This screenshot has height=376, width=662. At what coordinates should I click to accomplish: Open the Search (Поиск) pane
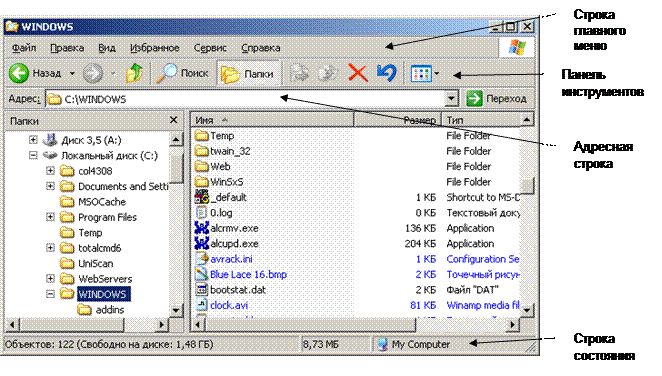click(182, 73)
